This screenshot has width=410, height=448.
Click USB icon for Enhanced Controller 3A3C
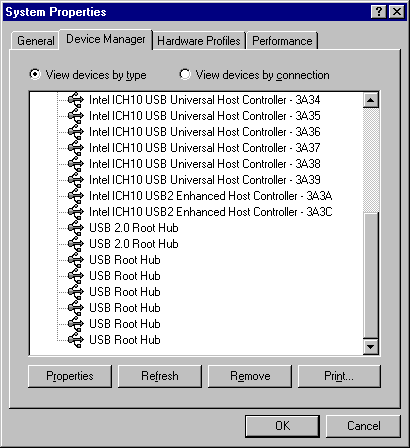76,212
